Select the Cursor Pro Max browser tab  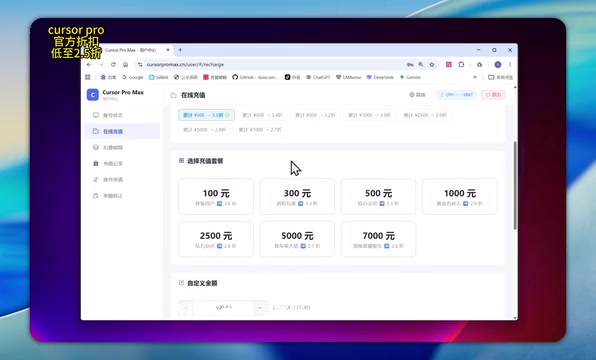(x=129, y=50)
